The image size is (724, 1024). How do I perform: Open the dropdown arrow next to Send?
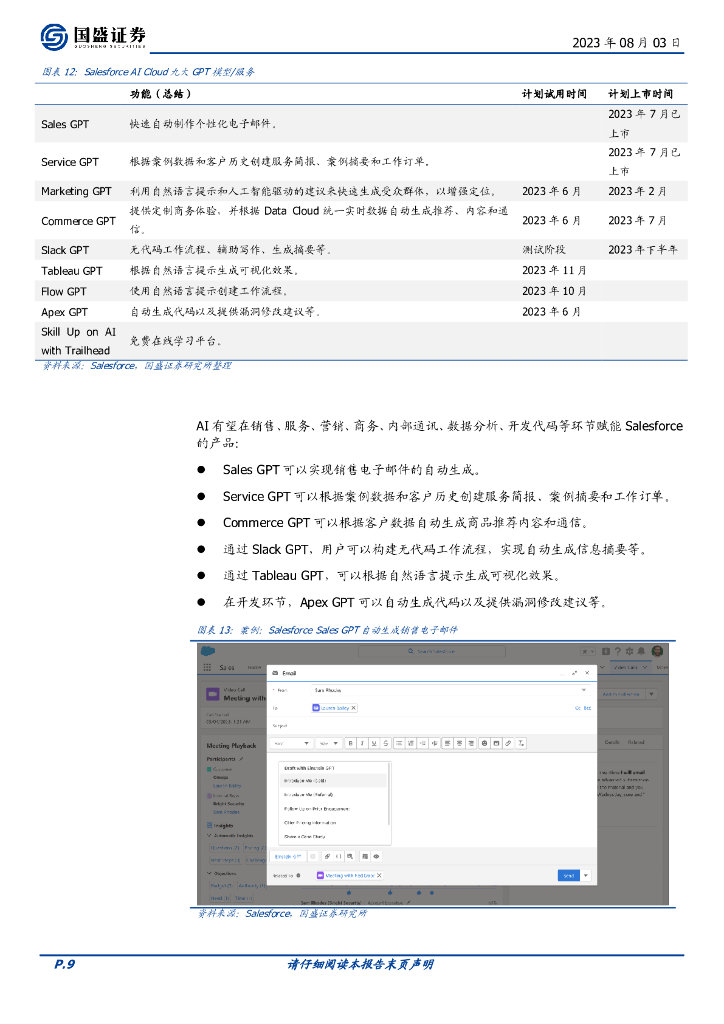pos(586,875)
